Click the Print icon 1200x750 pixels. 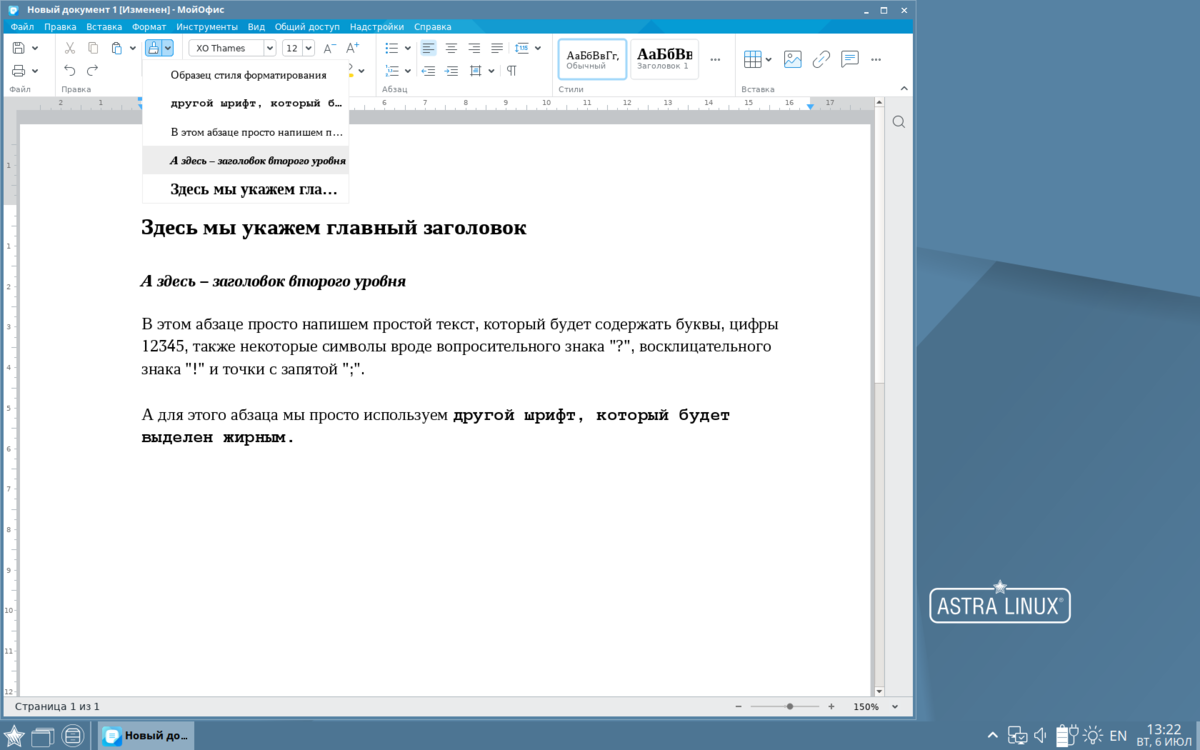pyautogui.click(x=20, y=71)
